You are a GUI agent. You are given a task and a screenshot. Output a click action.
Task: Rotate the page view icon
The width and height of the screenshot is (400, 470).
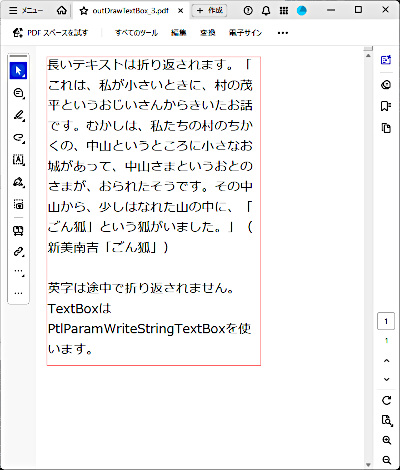(386, 400)
